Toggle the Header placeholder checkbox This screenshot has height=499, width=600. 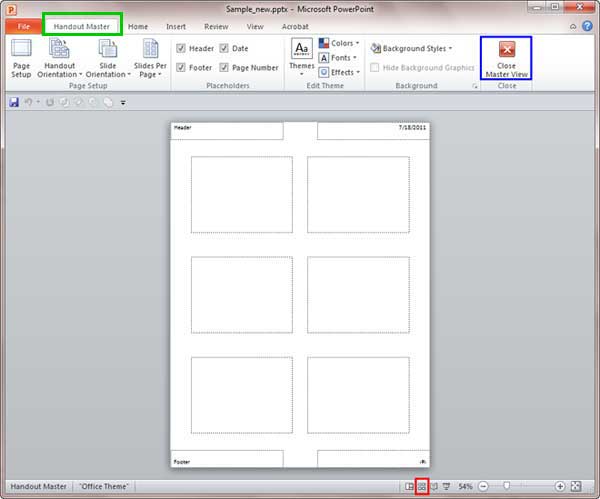point(181,48)
